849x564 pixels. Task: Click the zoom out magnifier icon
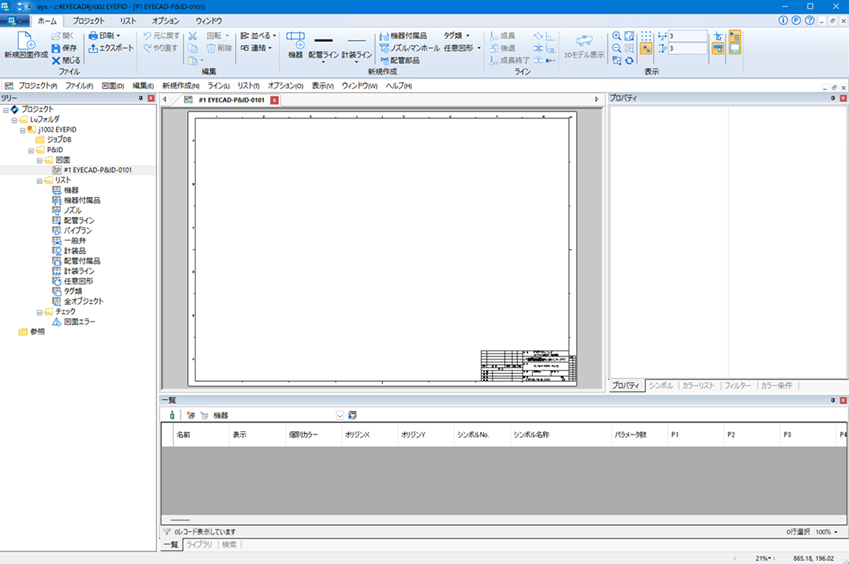click(x=616, y=48)
